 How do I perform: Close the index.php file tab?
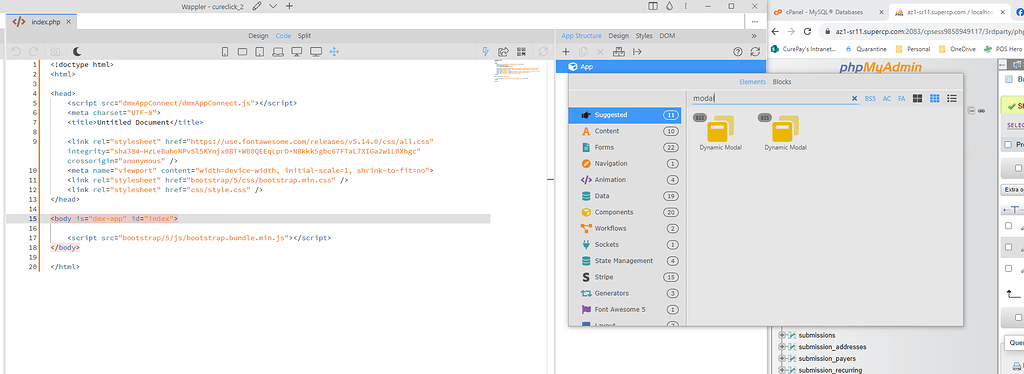point(68,22)
